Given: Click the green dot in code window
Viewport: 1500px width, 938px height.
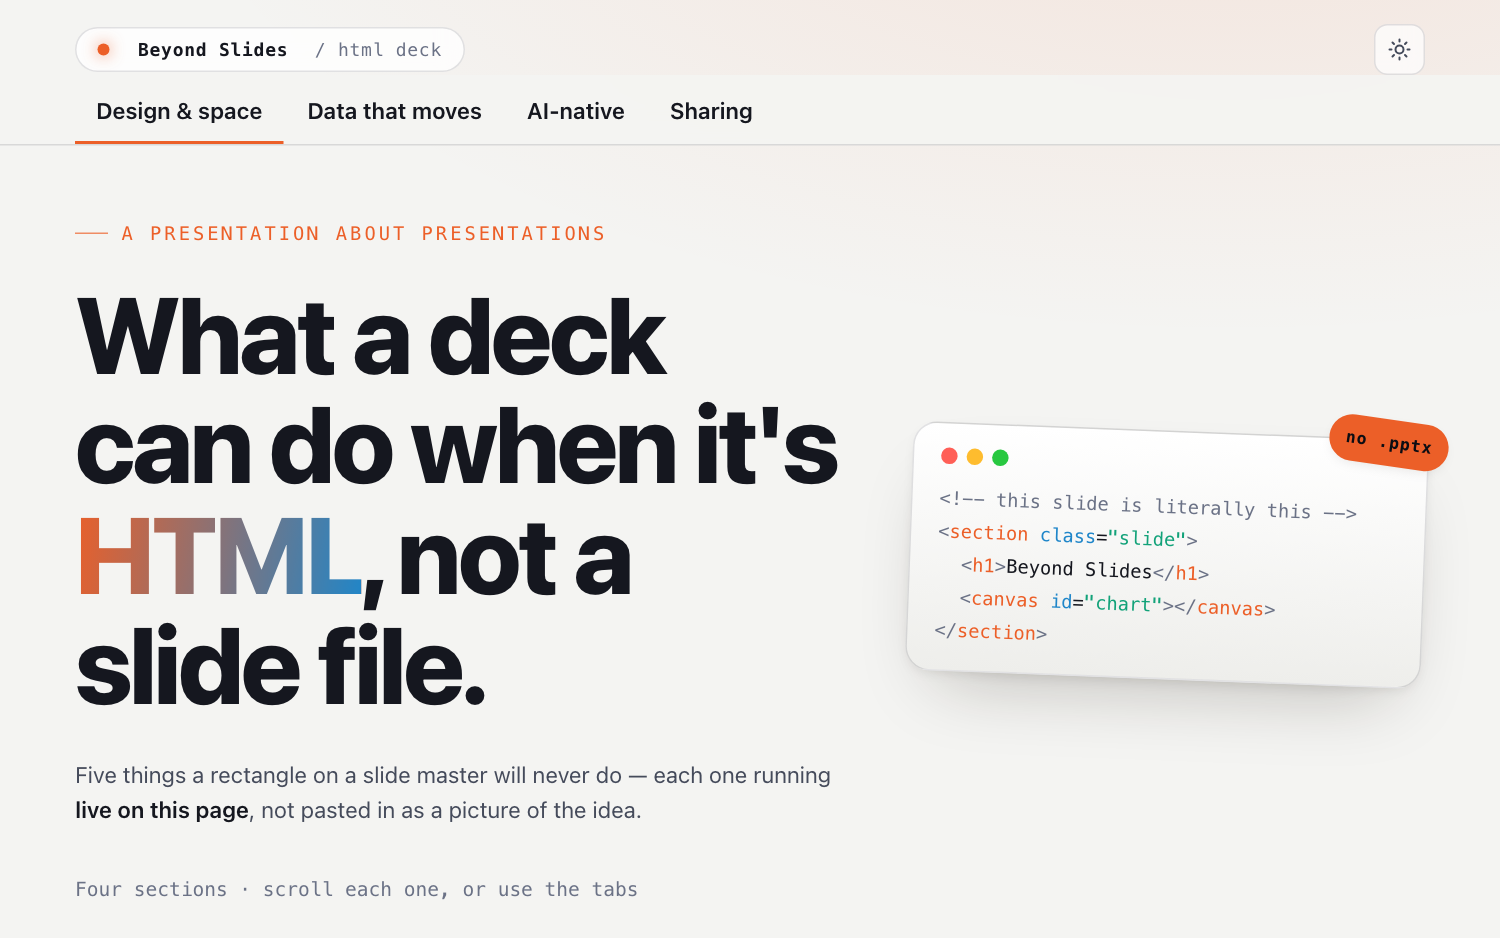Looking at the screenshot, I should [x=1000, y=458].
